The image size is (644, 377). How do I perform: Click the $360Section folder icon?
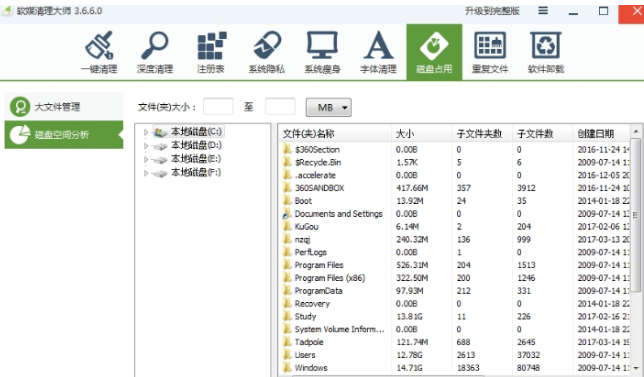click(287, 149)
